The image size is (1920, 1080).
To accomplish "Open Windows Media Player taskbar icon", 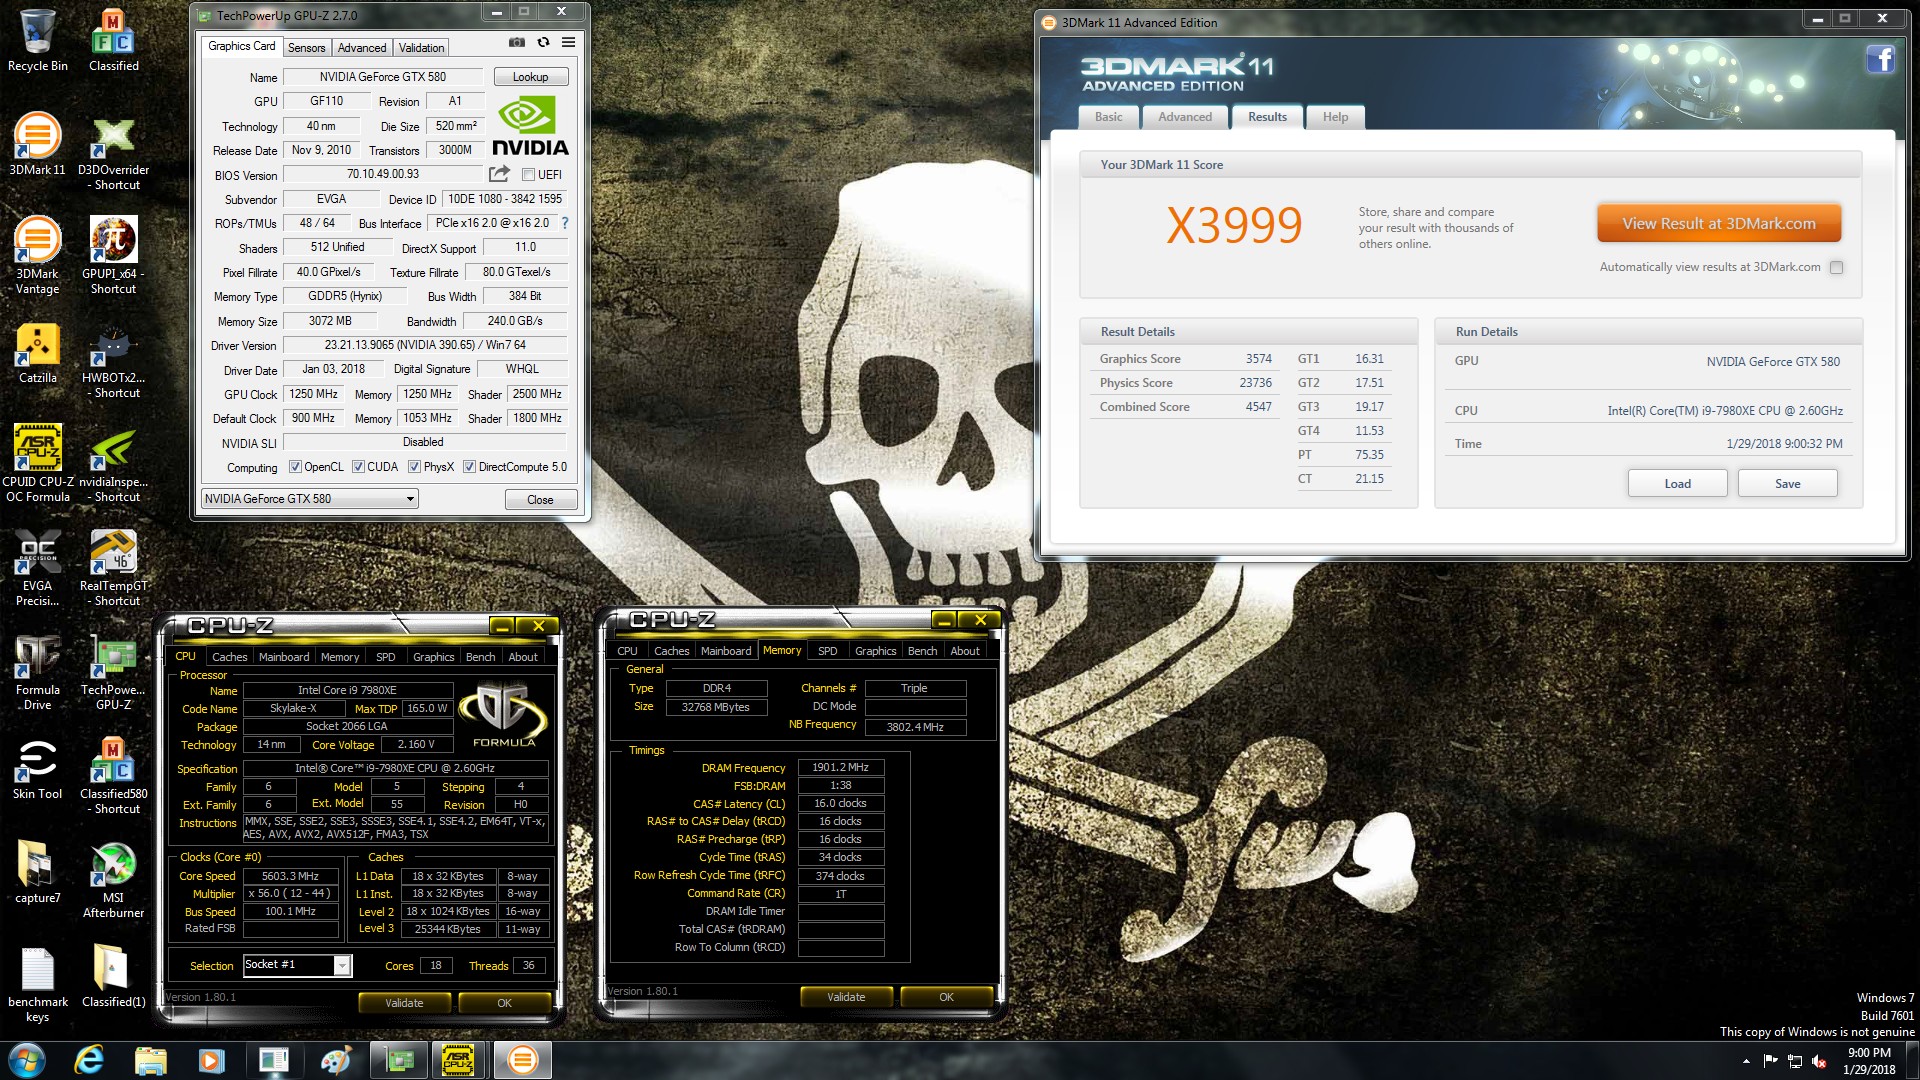I will click(211, 1060).
